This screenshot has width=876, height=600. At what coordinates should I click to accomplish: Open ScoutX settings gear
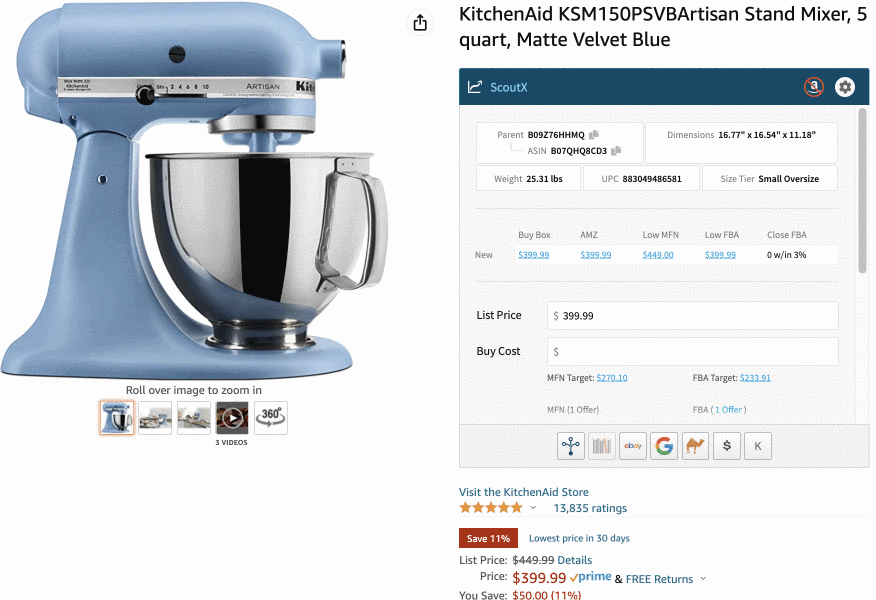tap(845, 87)
